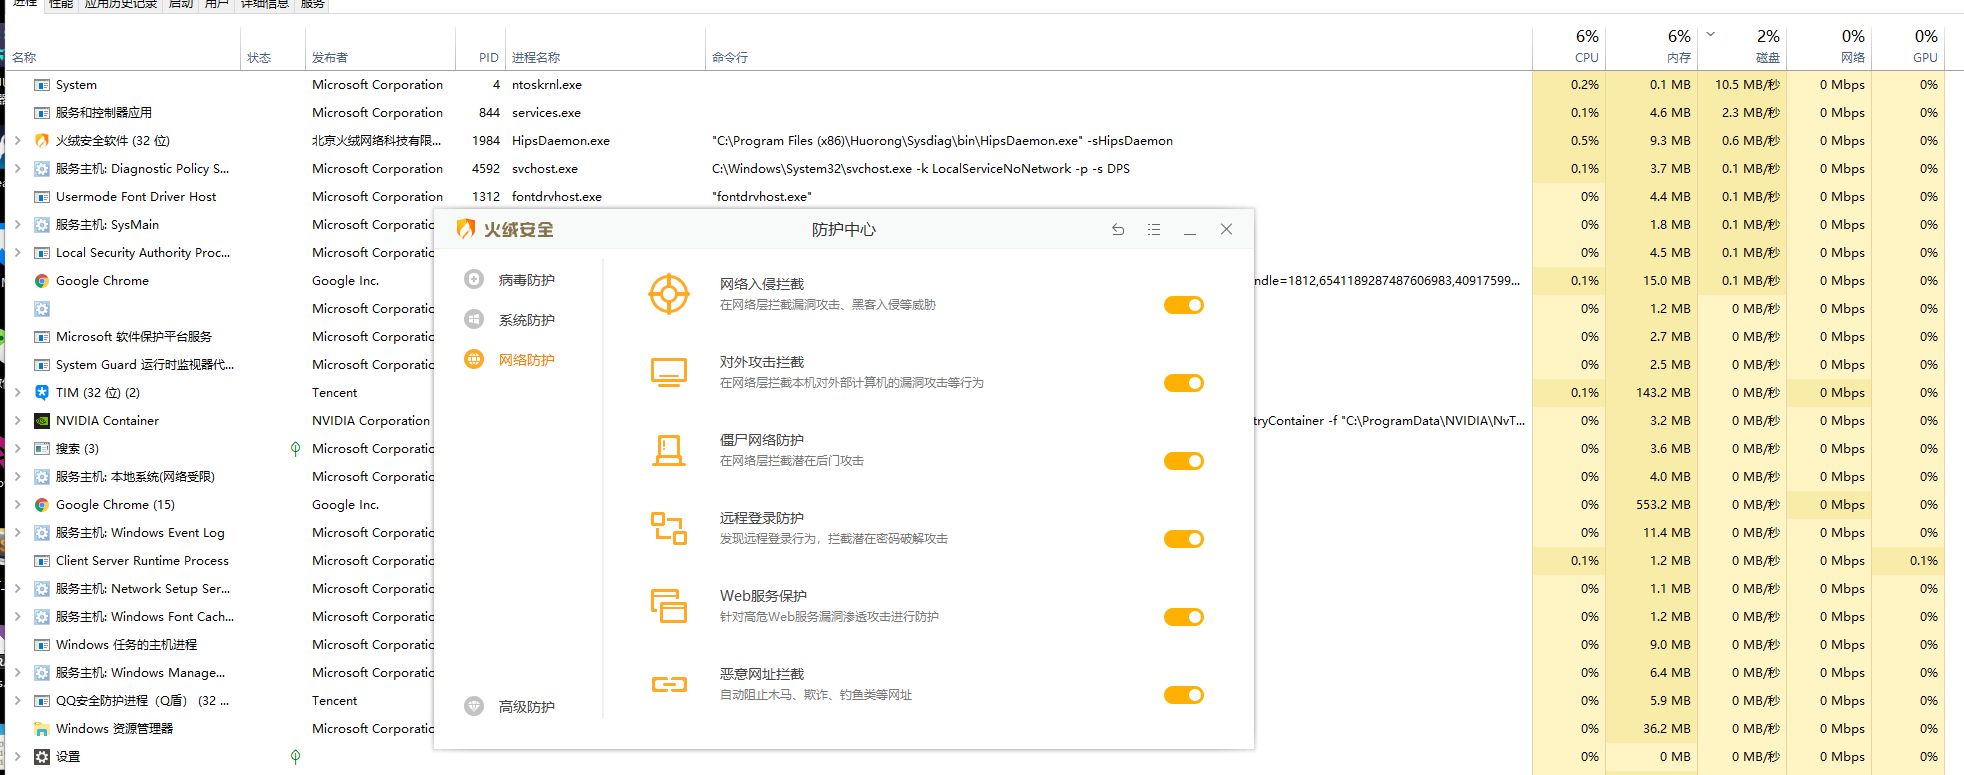Click the chain link icon for 恶意网址拦截
This screenshot has width=1964, height=775.
tap(669, 684)
